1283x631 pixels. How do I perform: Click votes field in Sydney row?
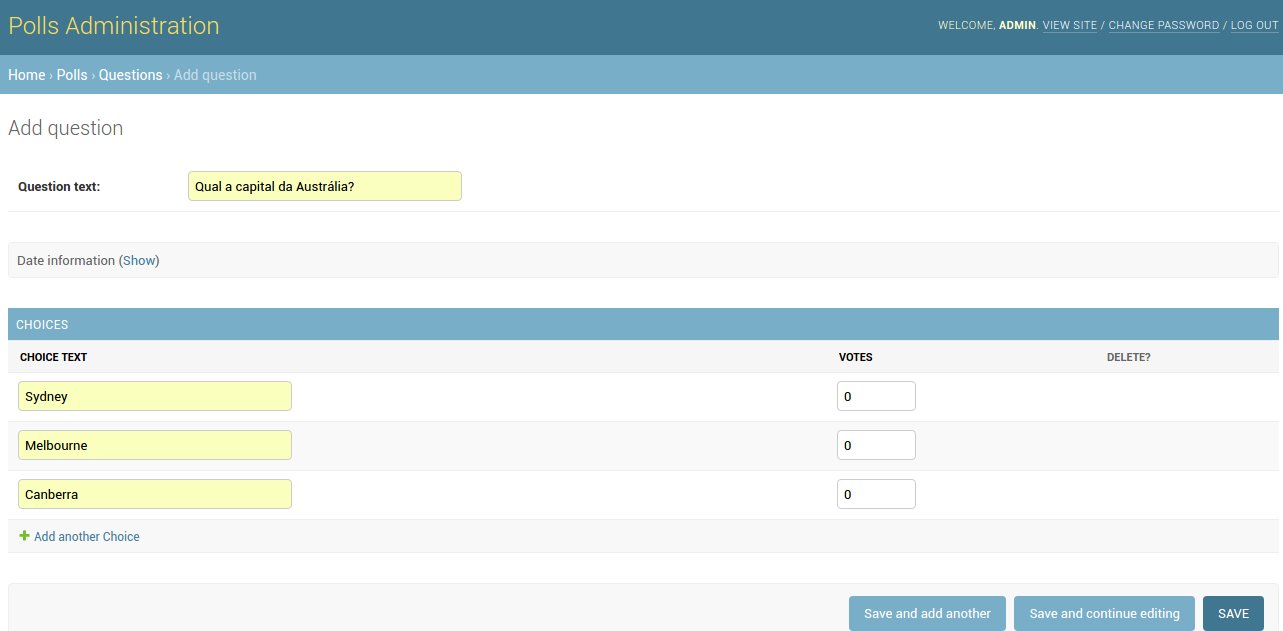click(876, 396)
